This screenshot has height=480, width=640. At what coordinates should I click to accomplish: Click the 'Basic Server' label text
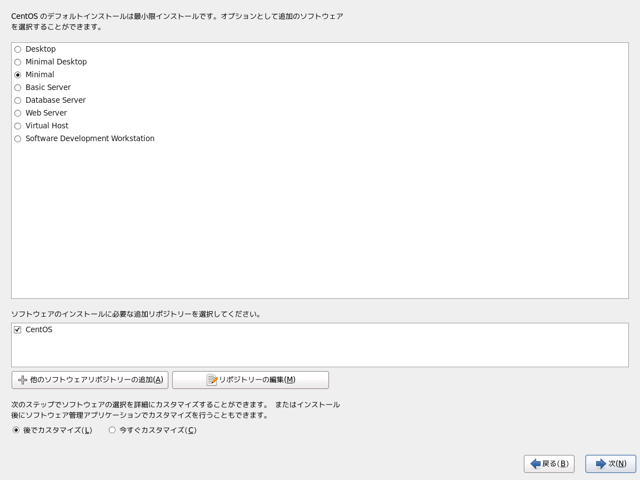coord(48,87)
